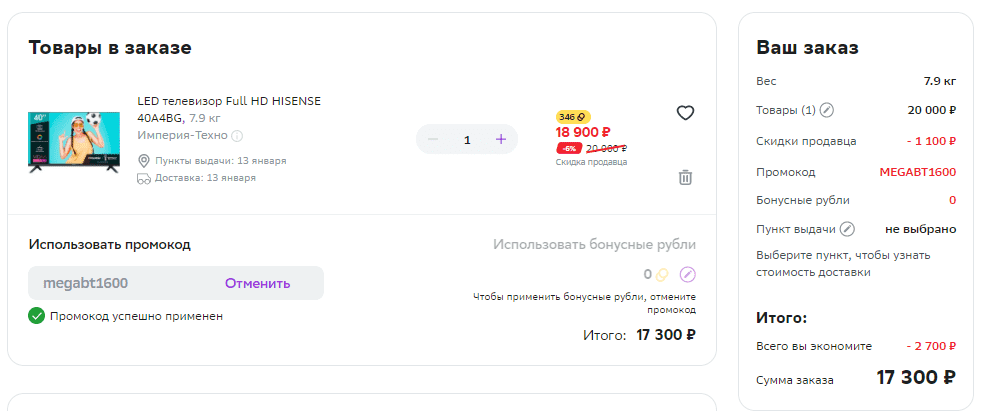Viewport: 987px width, 411px height.
Task: Click the yellow 346 bonus badge
Action: (x=572, y=117)
